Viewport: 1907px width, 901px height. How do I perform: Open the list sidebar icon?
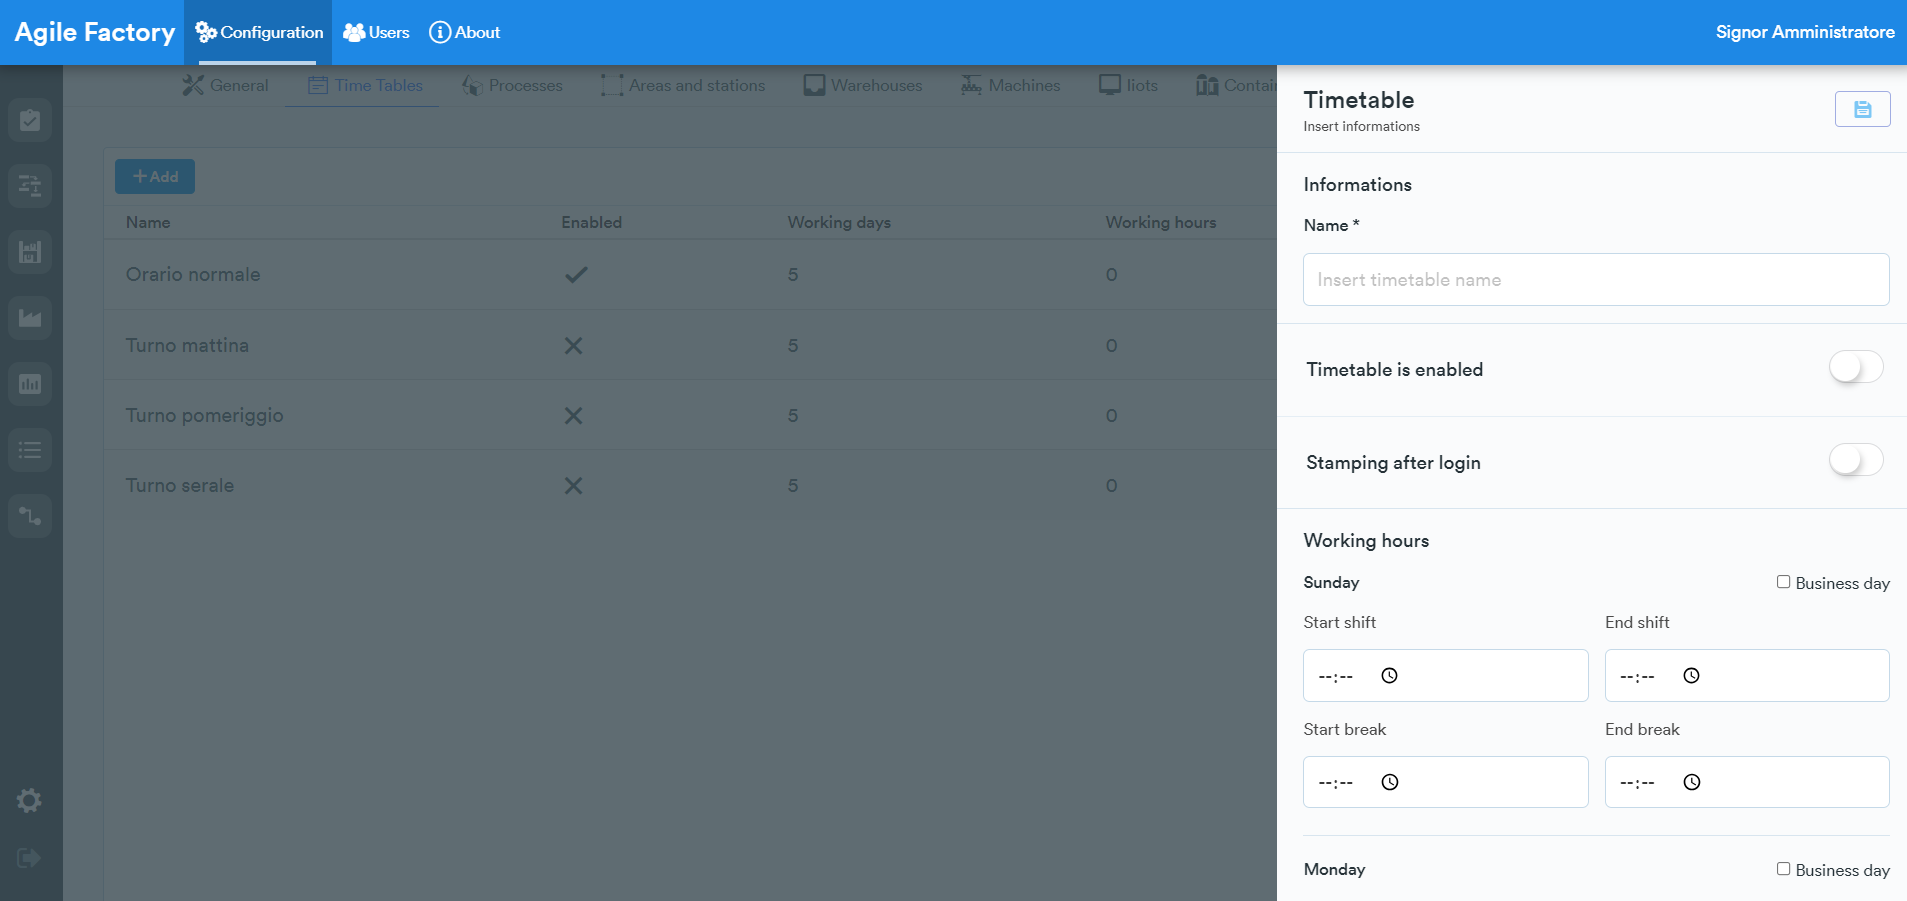coord(30,450)
